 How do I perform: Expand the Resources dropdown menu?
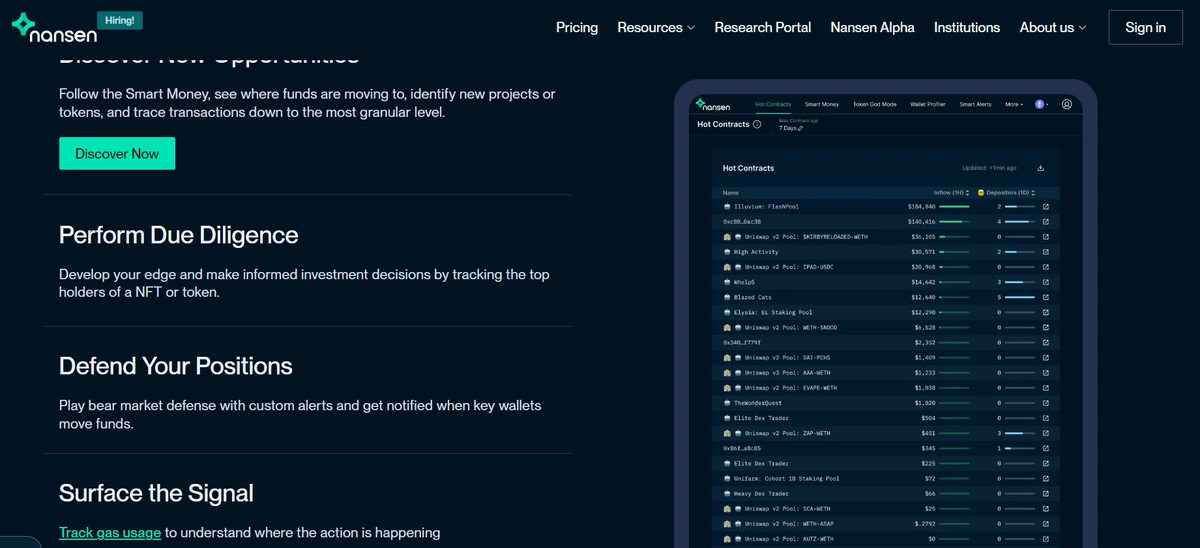point(656,27)
